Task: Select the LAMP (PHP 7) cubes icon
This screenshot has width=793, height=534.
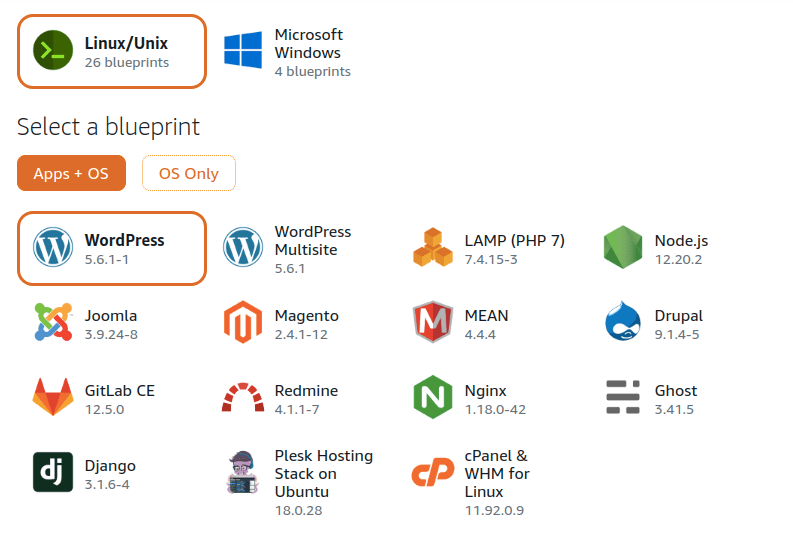Action: pos(433,247)
